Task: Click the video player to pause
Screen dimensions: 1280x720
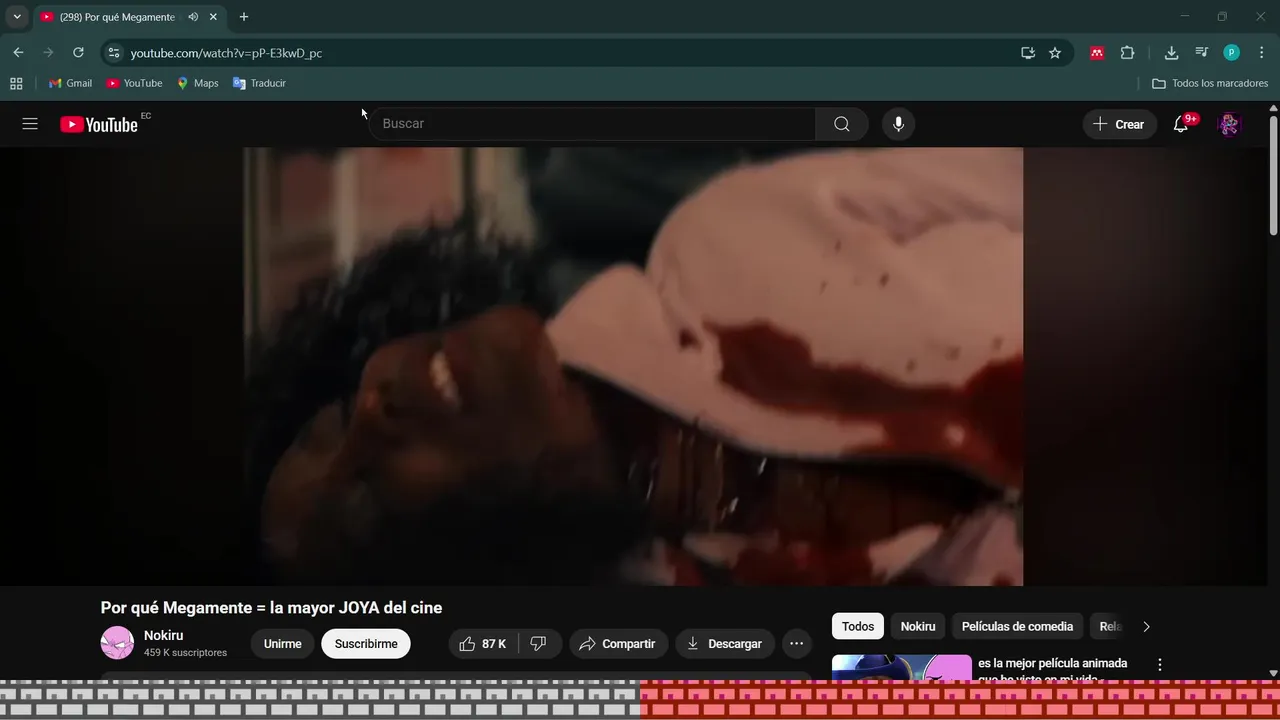Action: click(x=633, y=366)
